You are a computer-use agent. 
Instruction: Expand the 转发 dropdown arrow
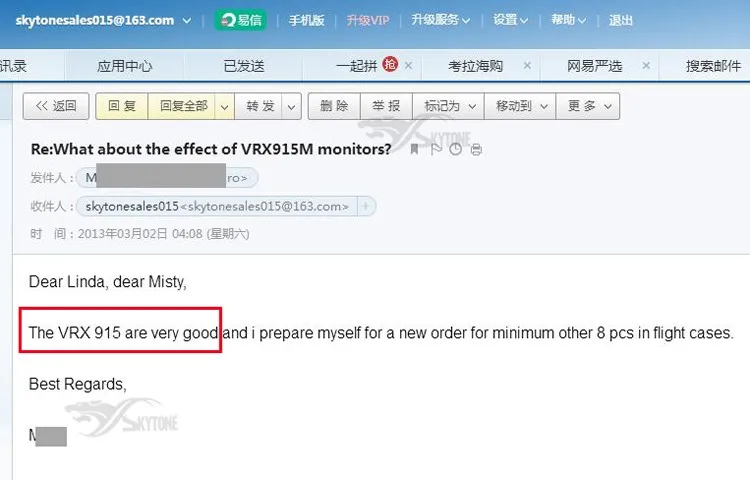291,106
